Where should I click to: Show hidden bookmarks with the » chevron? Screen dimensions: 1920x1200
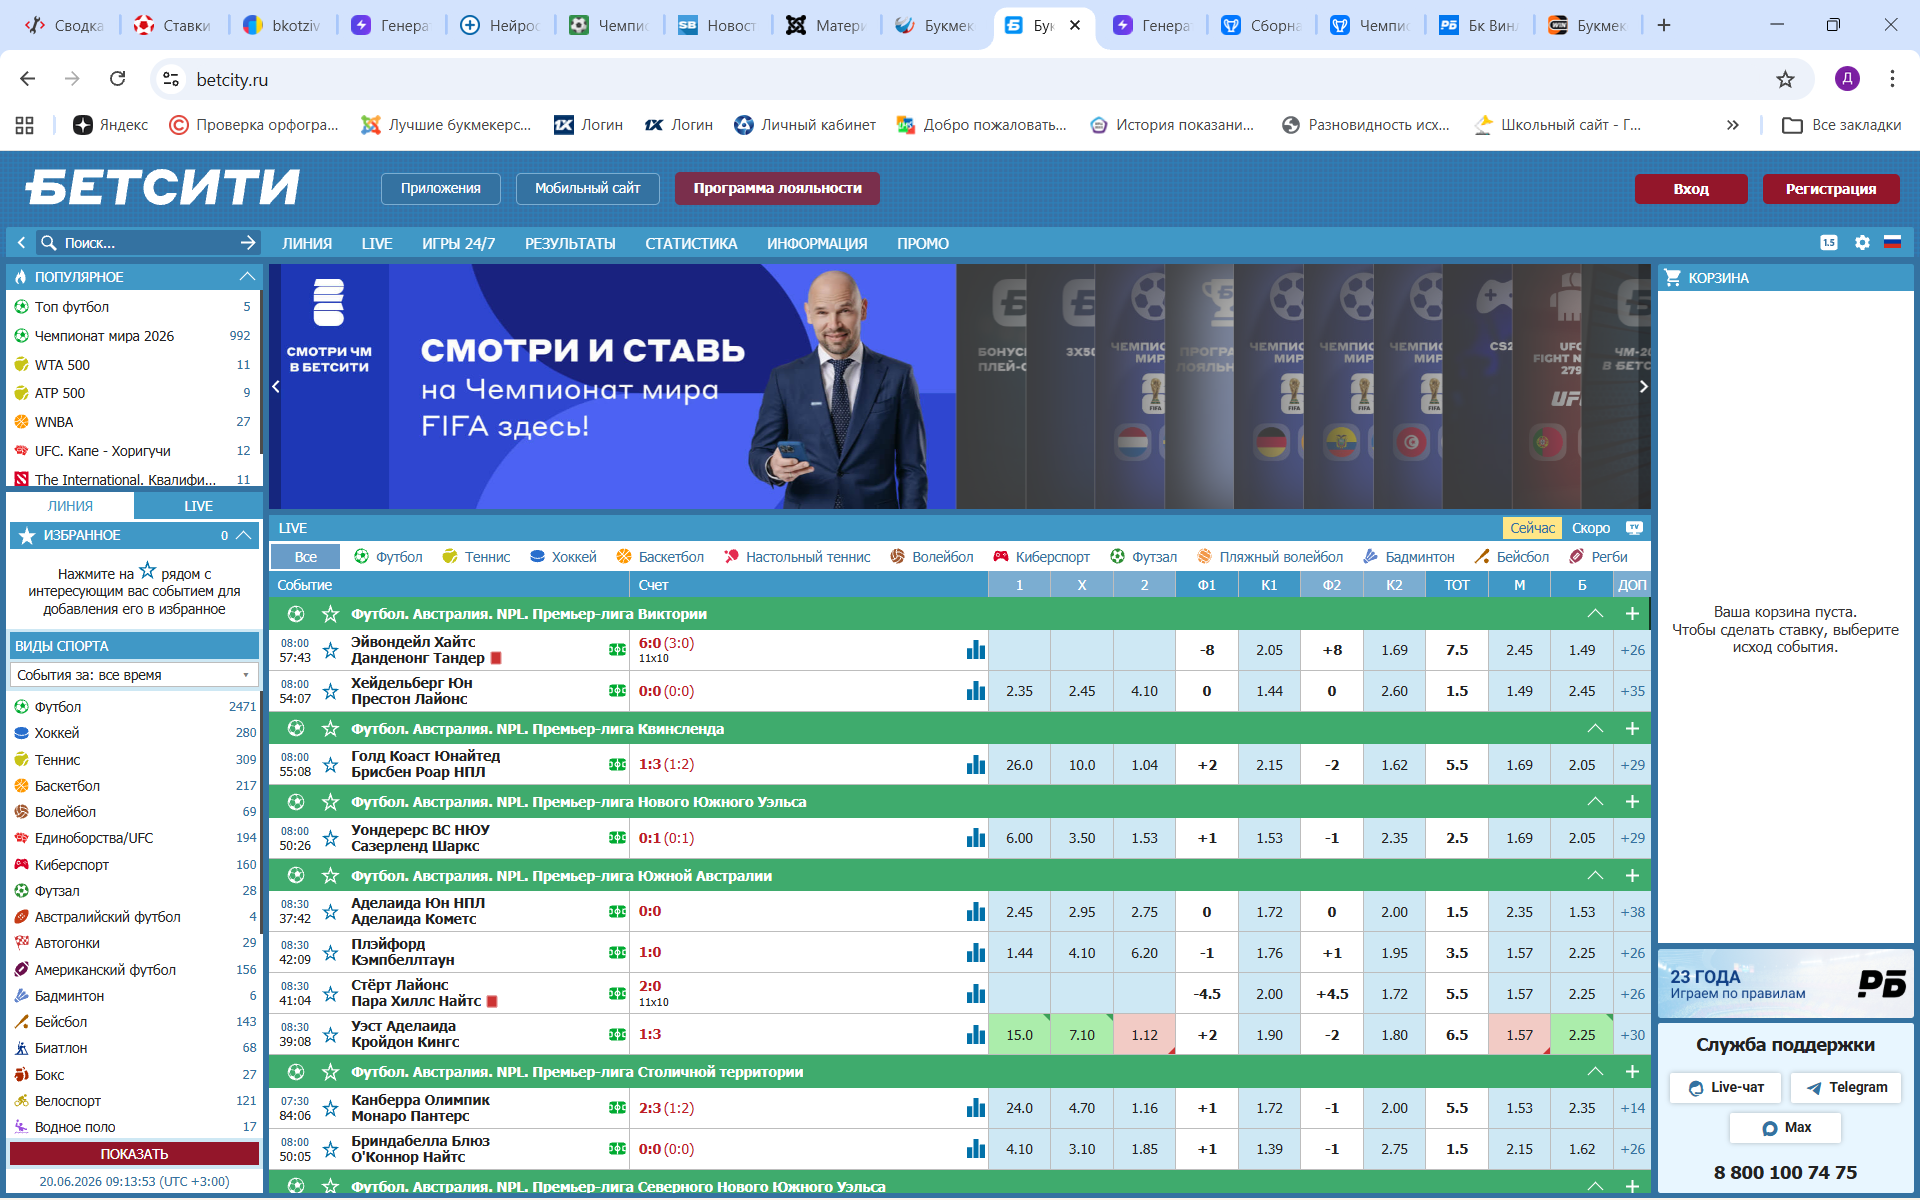1733,125
